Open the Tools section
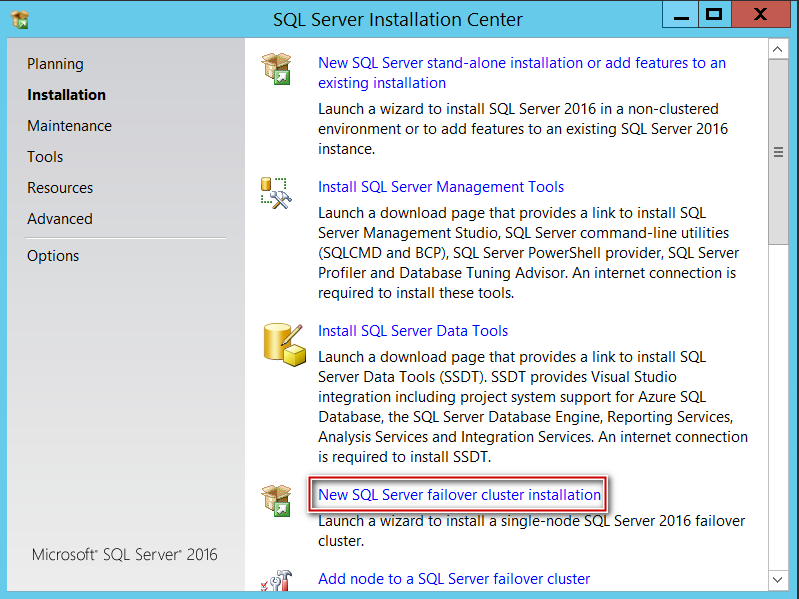799x599 pixels. point(45,157)
